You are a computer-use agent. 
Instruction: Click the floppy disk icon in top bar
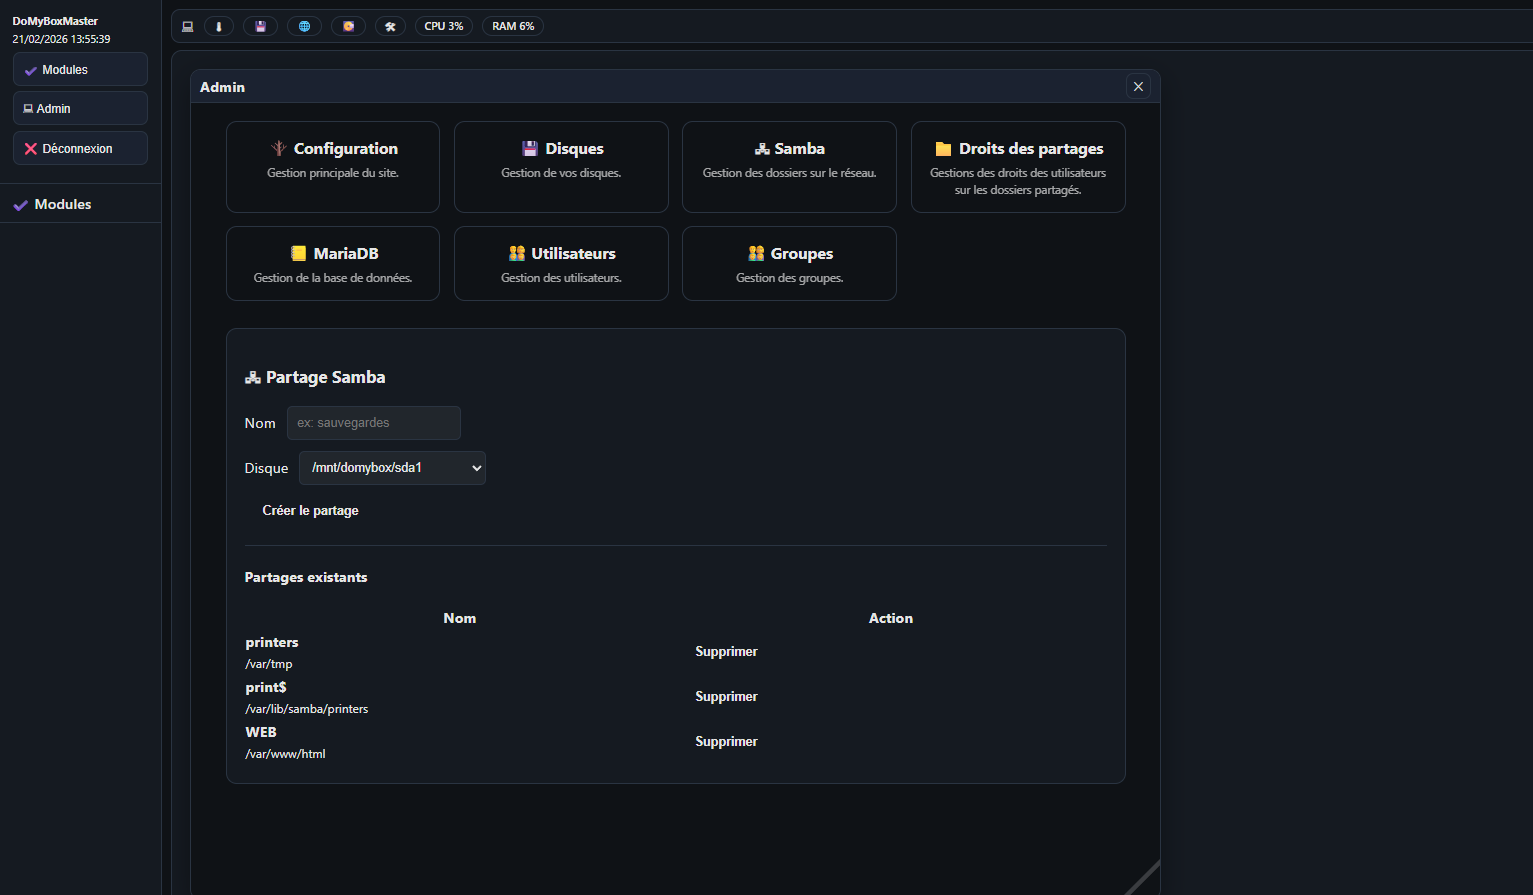click(x=260, y=26)
